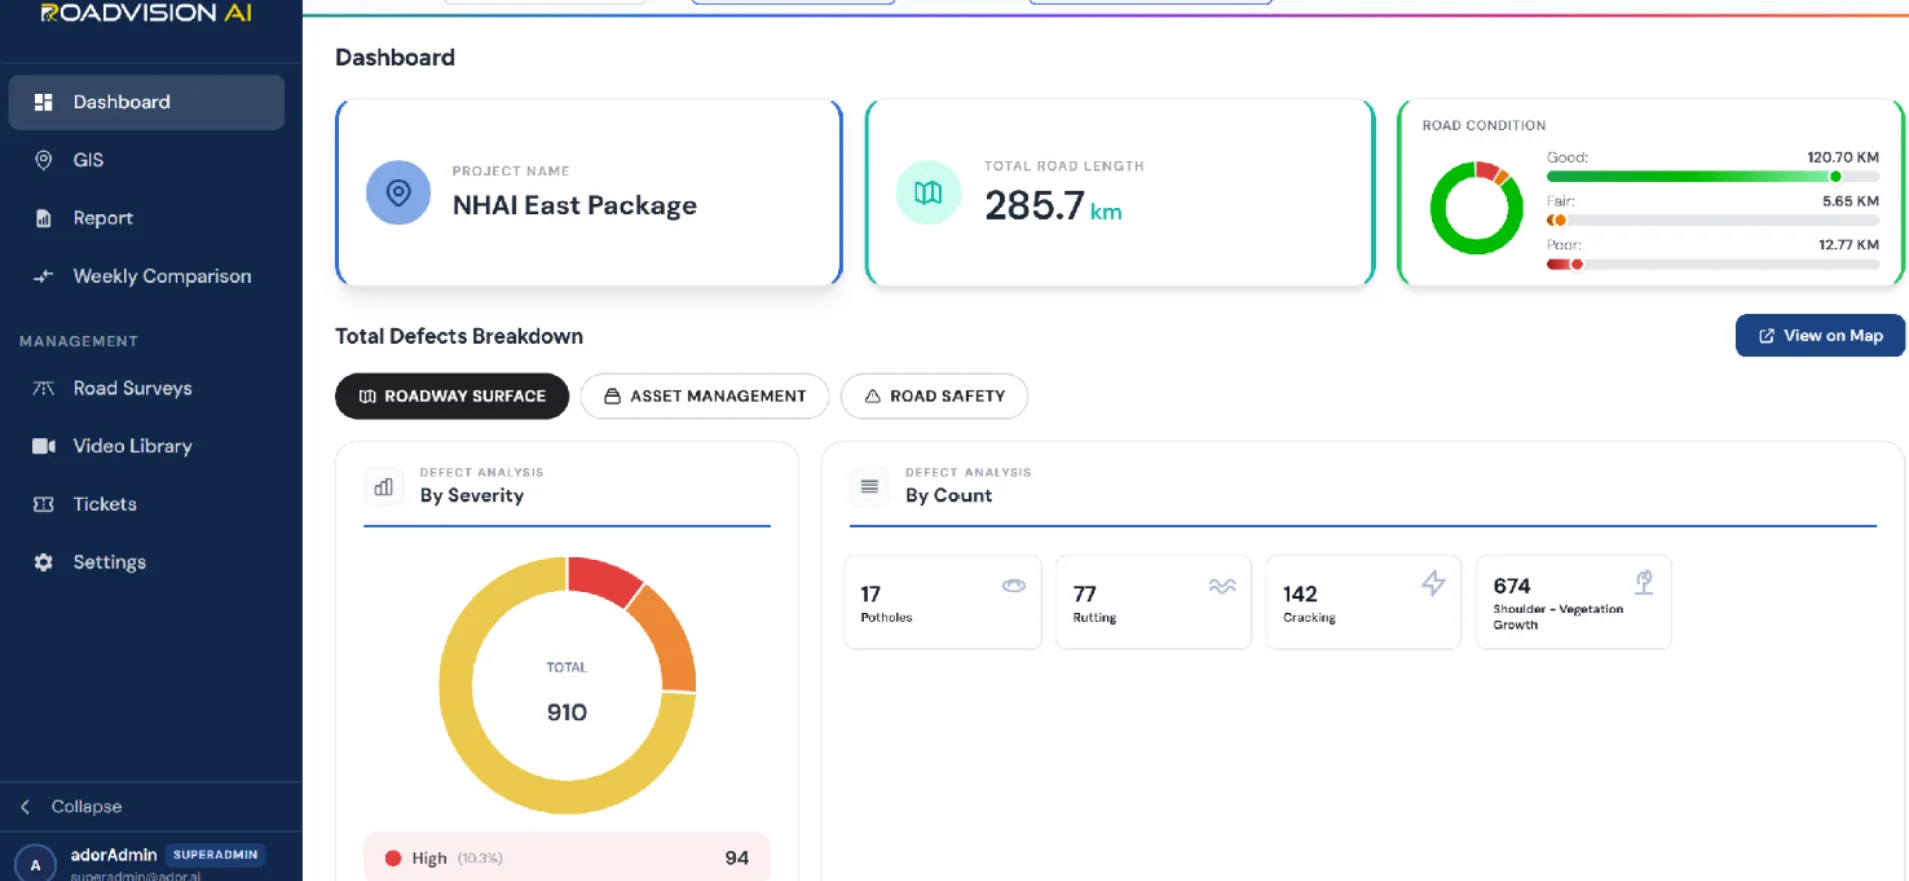Click the Dashboard grid icon

43,102
